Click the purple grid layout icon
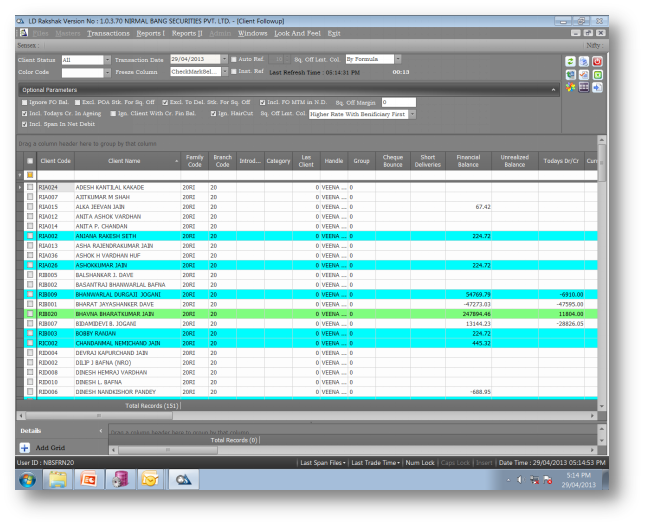 584,87
